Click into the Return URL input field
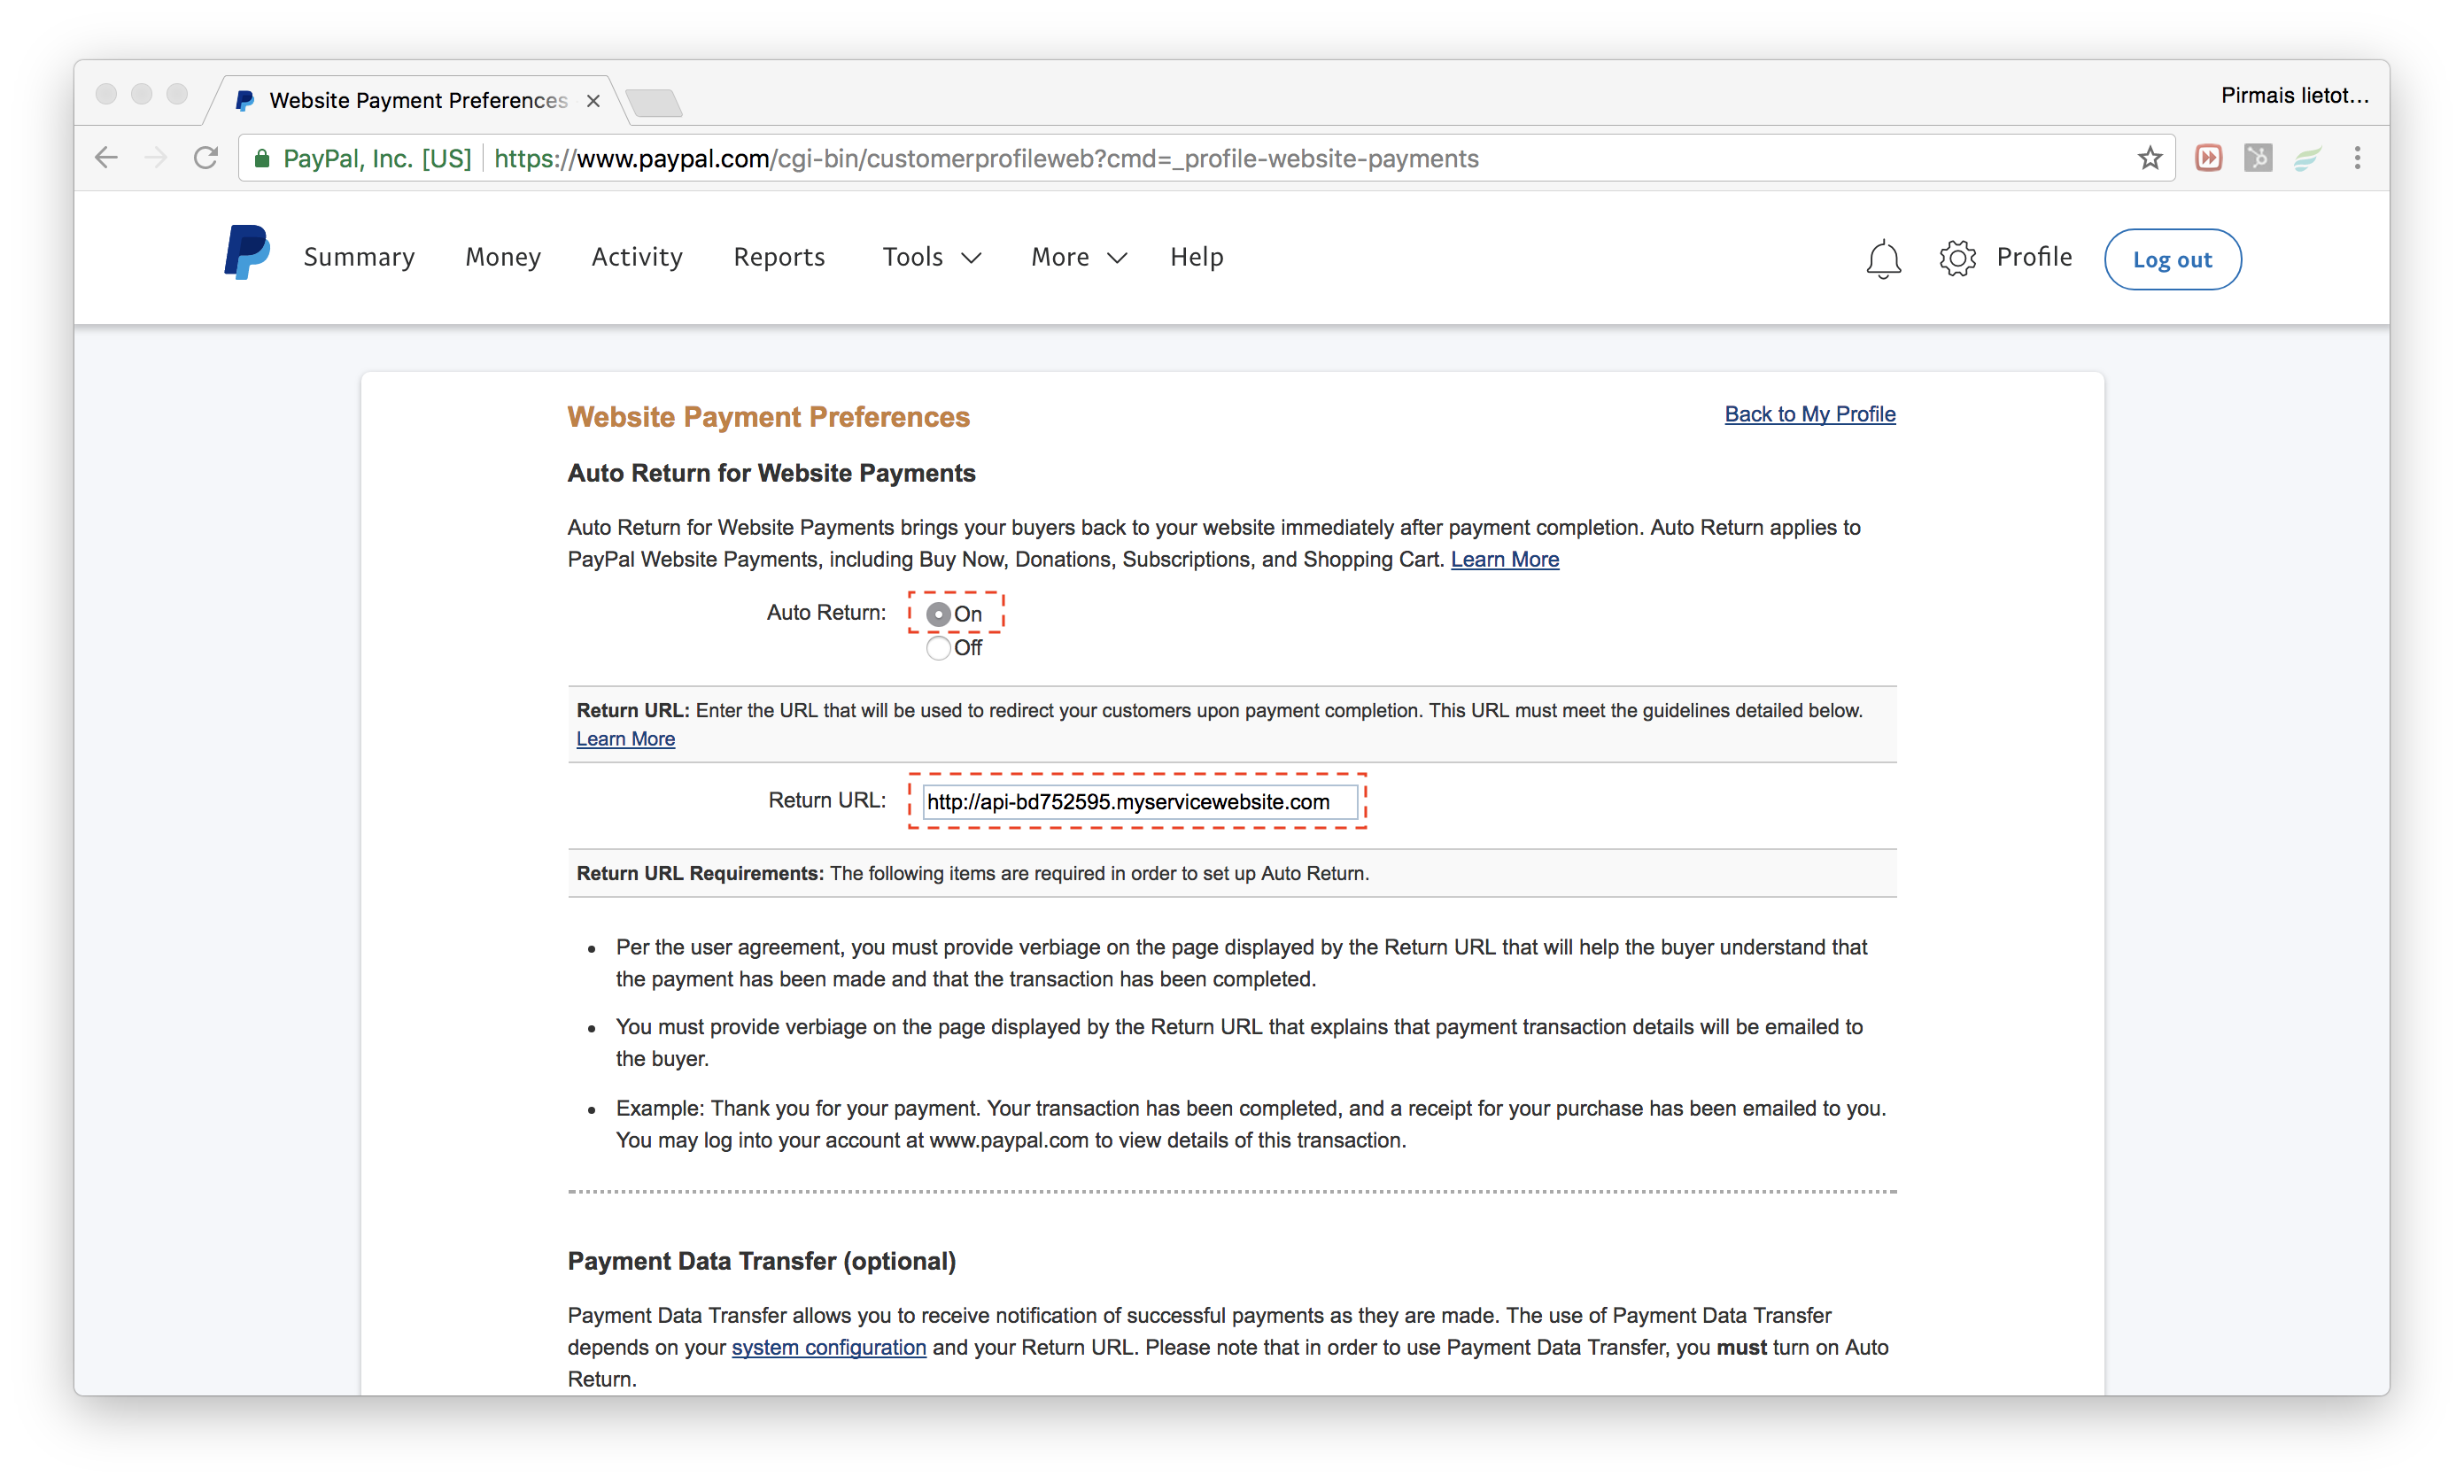The image size is (2464, 1484). tap(1140, 802)
